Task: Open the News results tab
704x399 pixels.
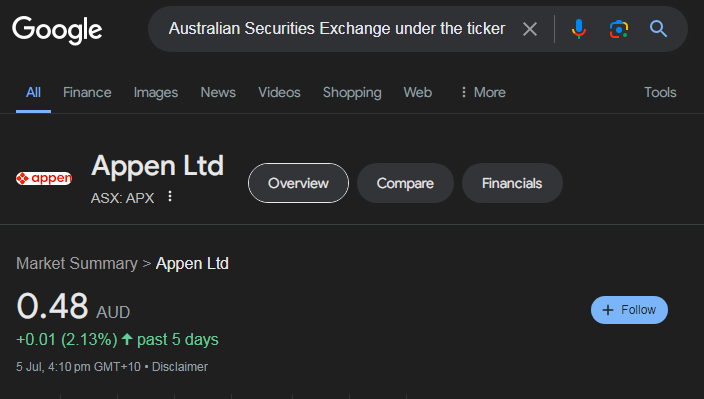Action: pyautogui.click(x=218, y=92)
